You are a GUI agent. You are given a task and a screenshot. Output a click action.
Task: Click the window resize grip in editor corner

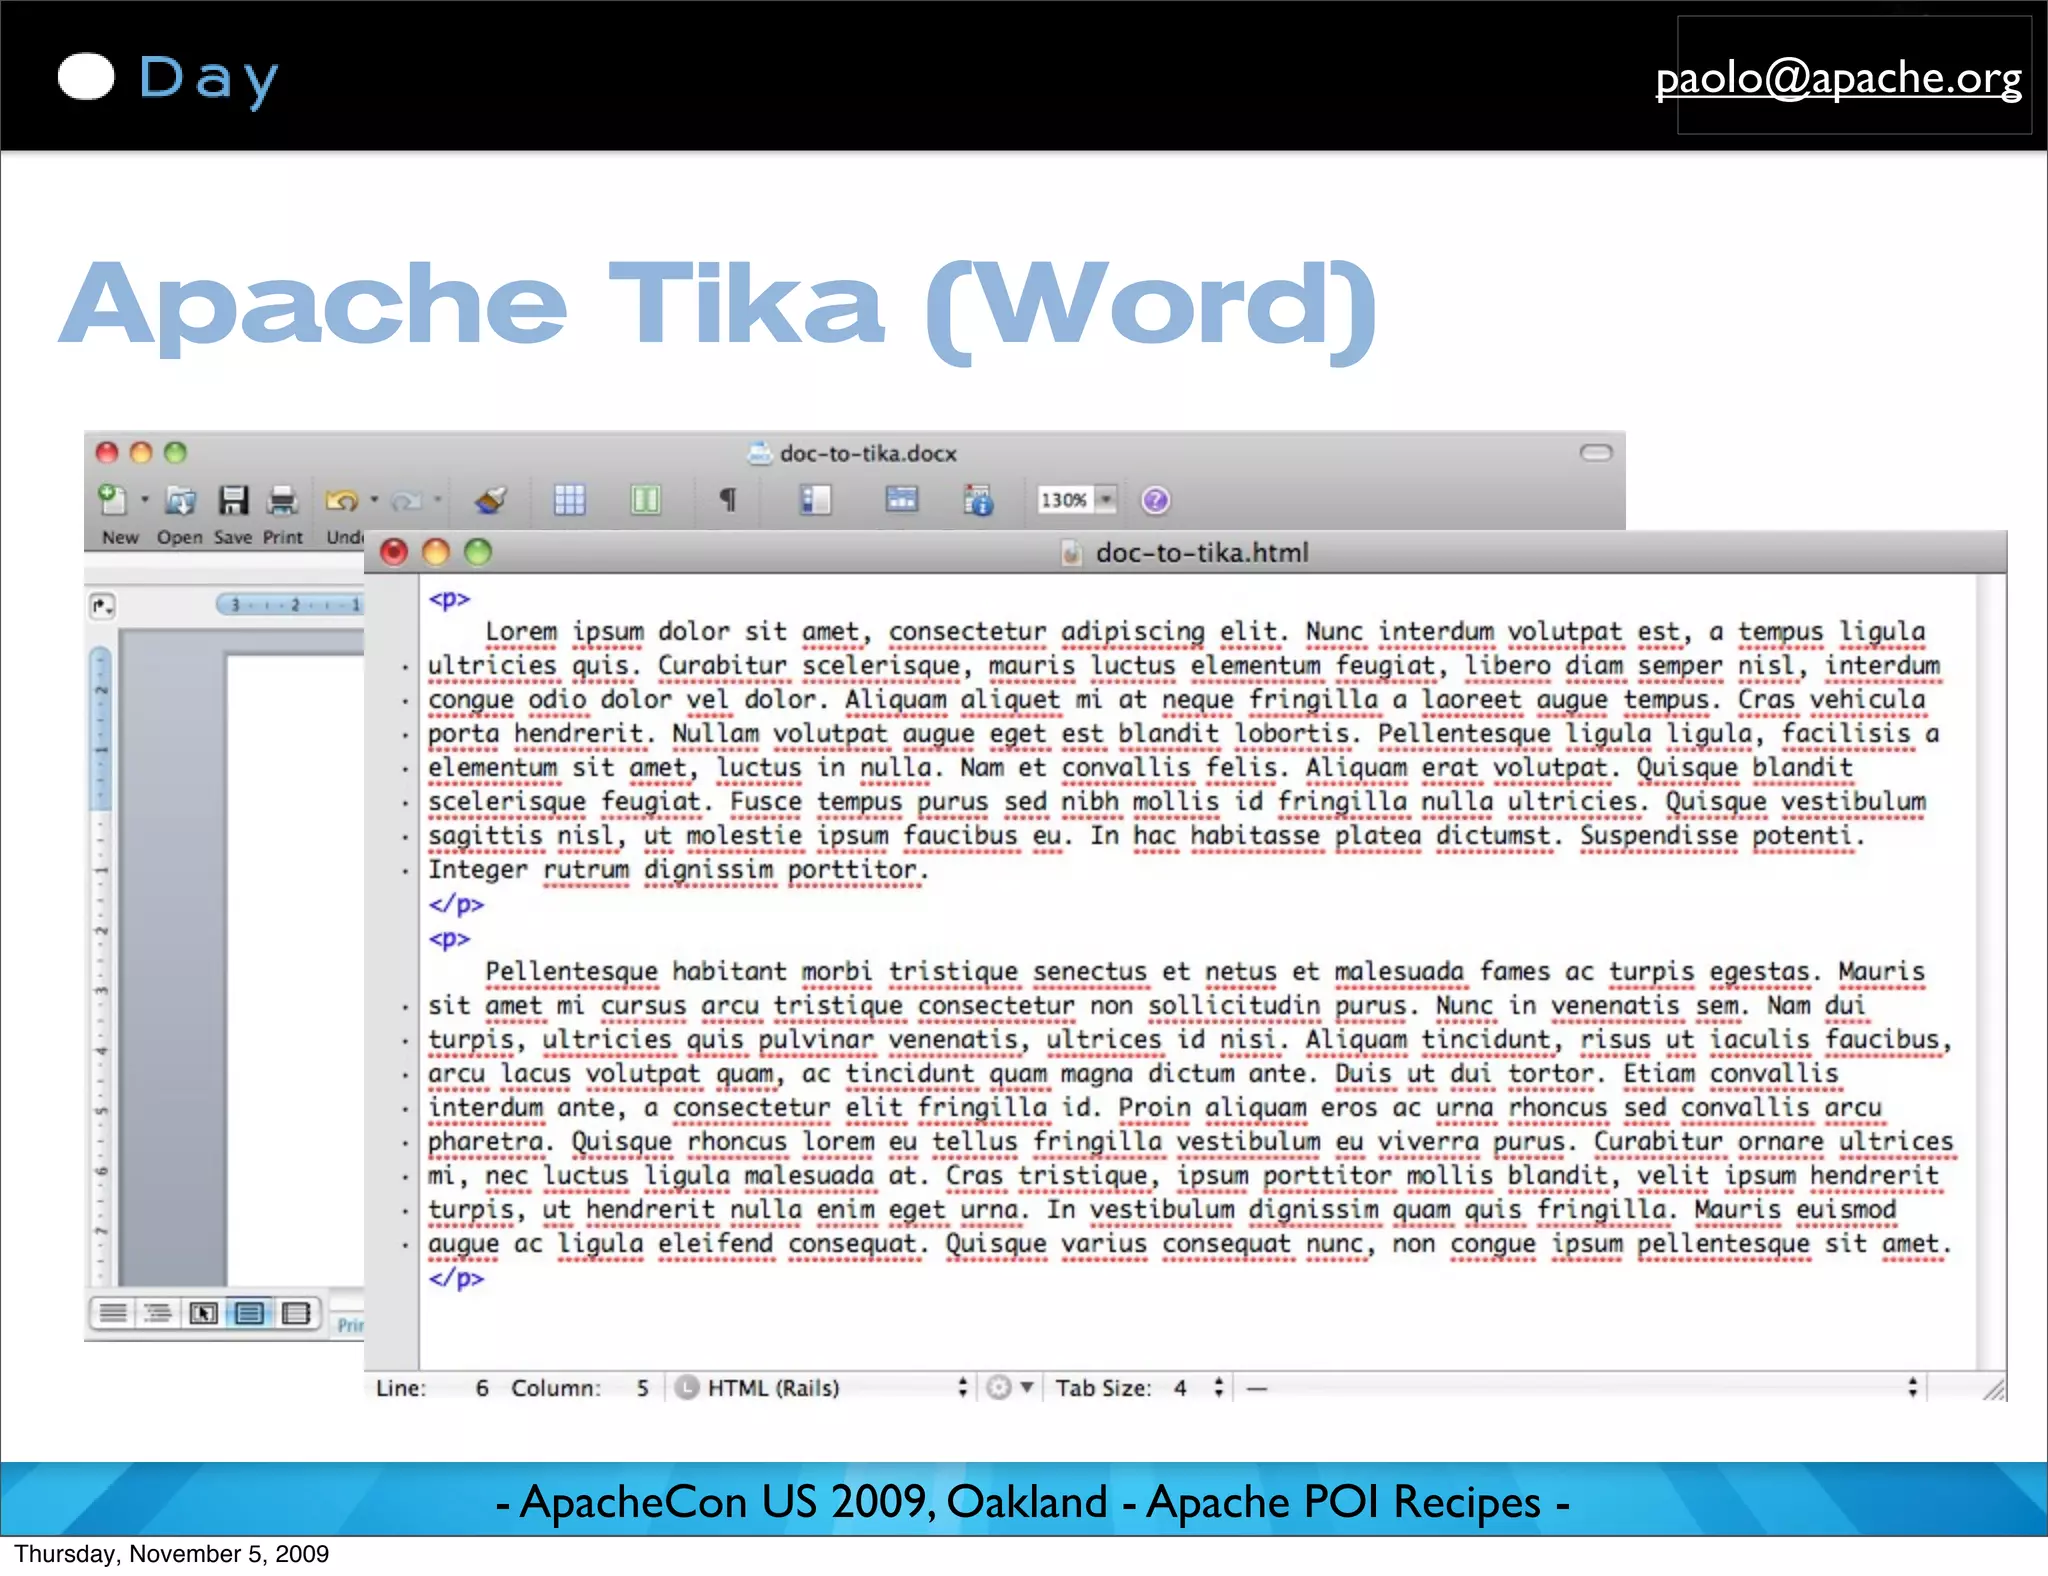(x=1994, y=1388)
